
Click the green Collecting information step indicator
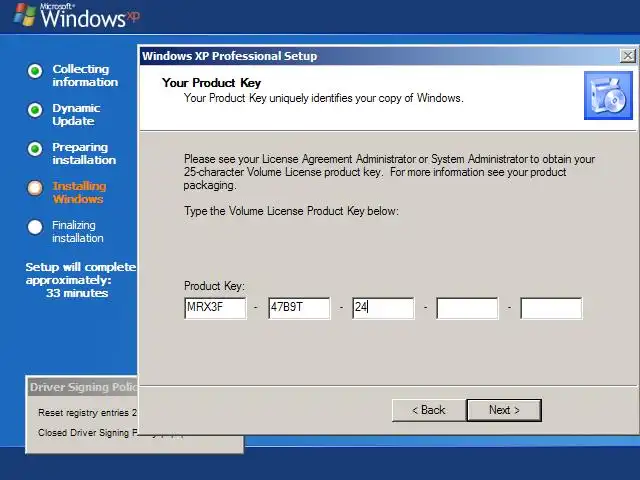[35, 71]
